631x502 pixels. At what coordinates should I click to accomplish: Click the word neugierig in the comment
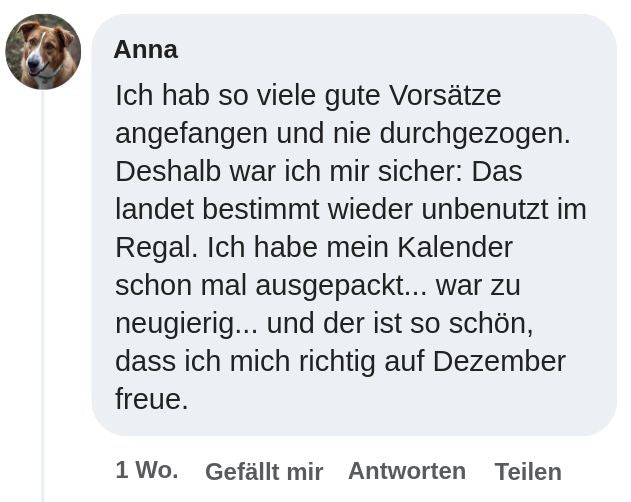pos(174,324)
